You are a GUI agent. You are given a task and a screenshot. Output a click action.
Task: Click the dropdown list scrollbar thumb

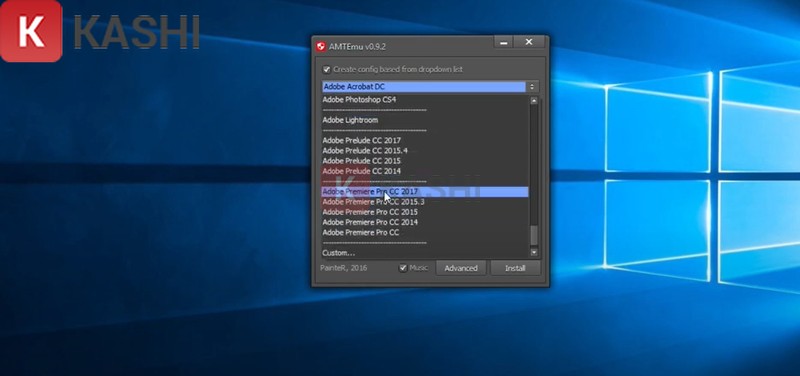534,235
